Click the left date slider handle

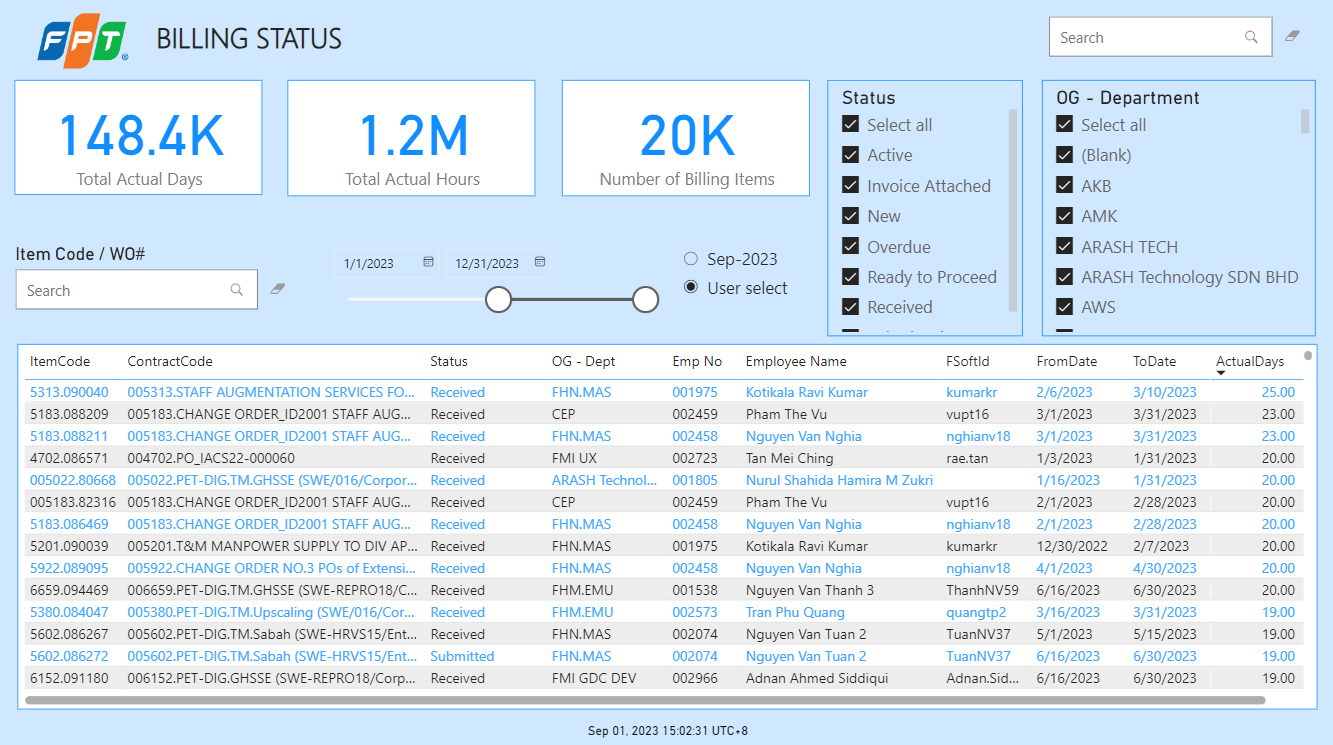[498, 299]
